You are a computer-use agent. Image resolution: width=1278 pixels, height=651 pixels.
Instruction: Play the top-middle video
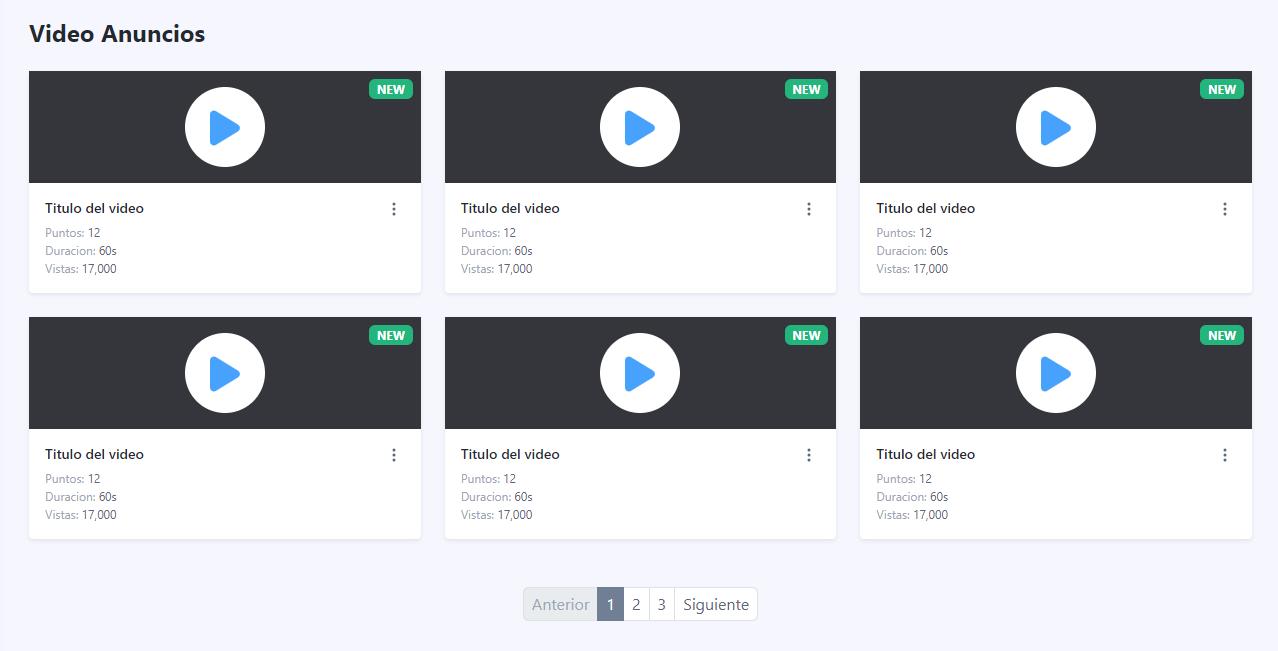pyautogui.click(x=640, y=127)
